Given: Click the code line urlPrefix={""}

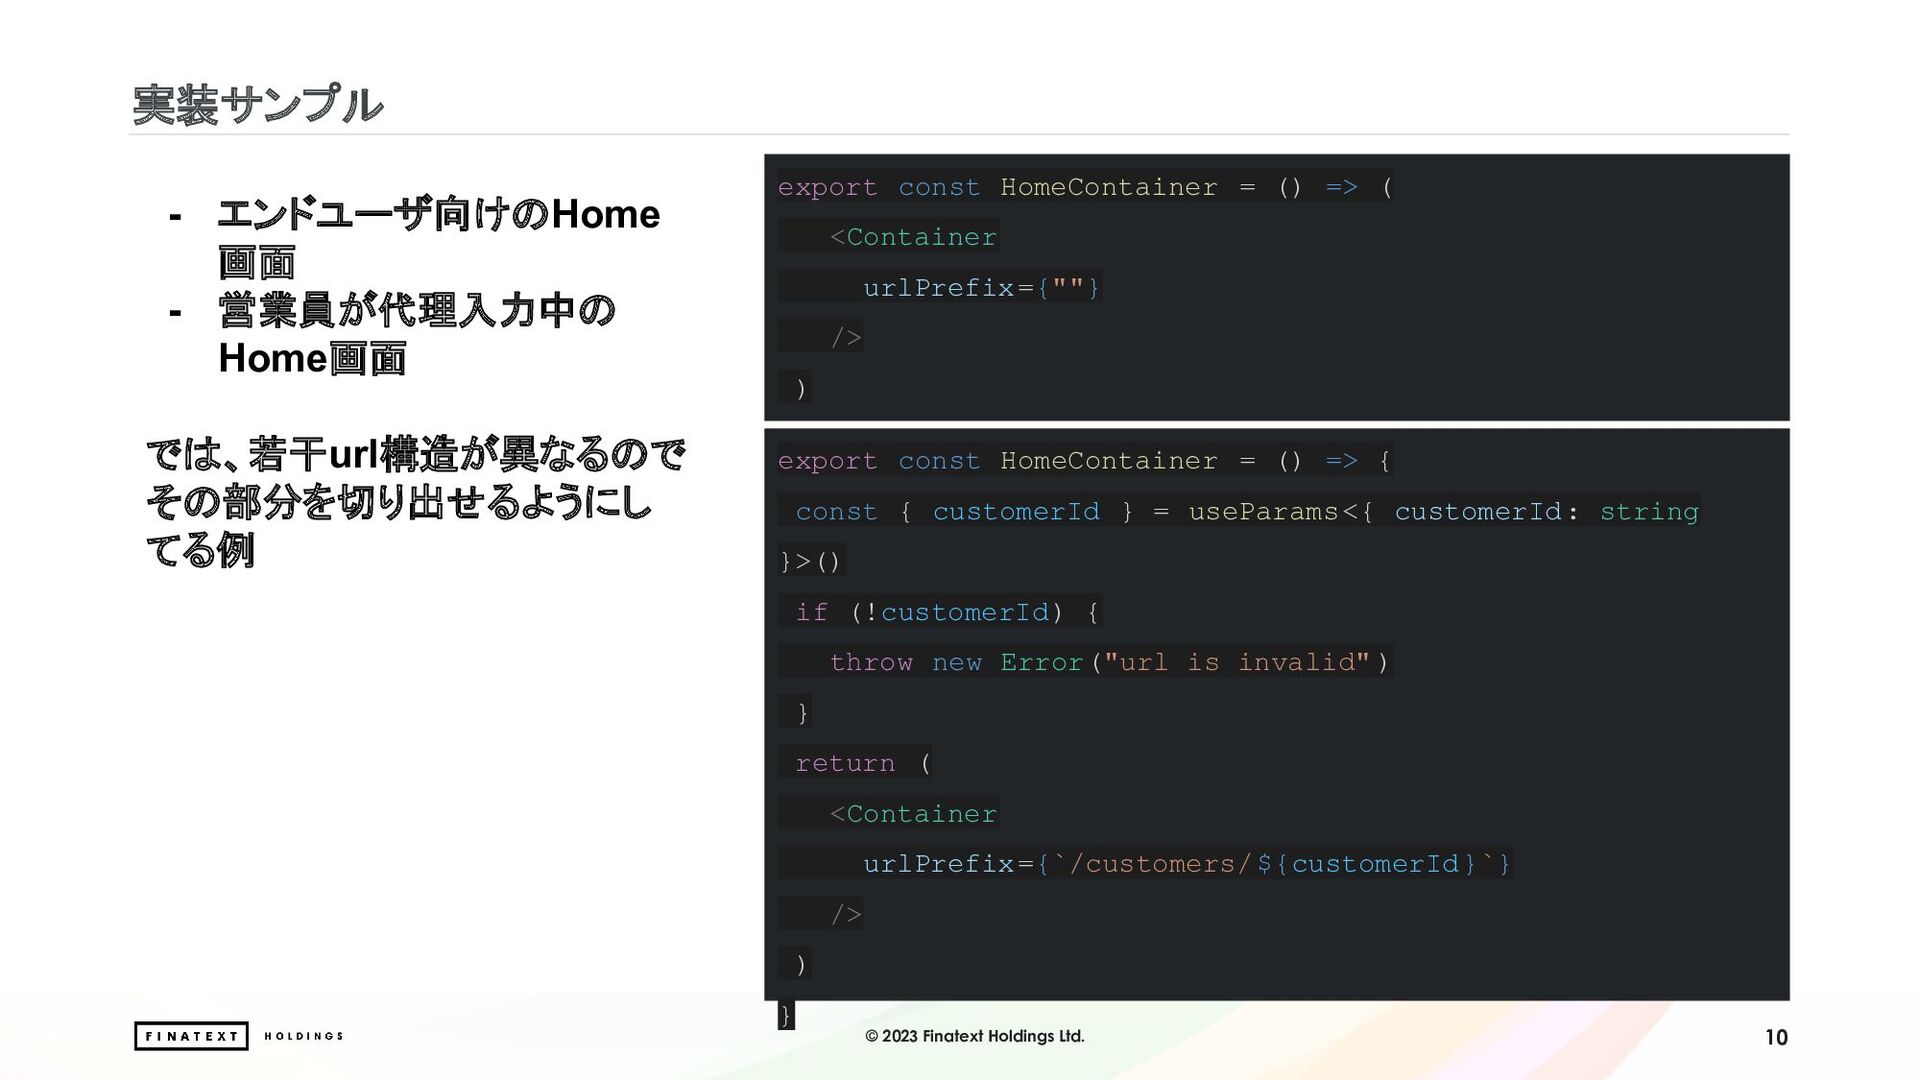Looking at the screenshot, I should click(x=981, y=288).
